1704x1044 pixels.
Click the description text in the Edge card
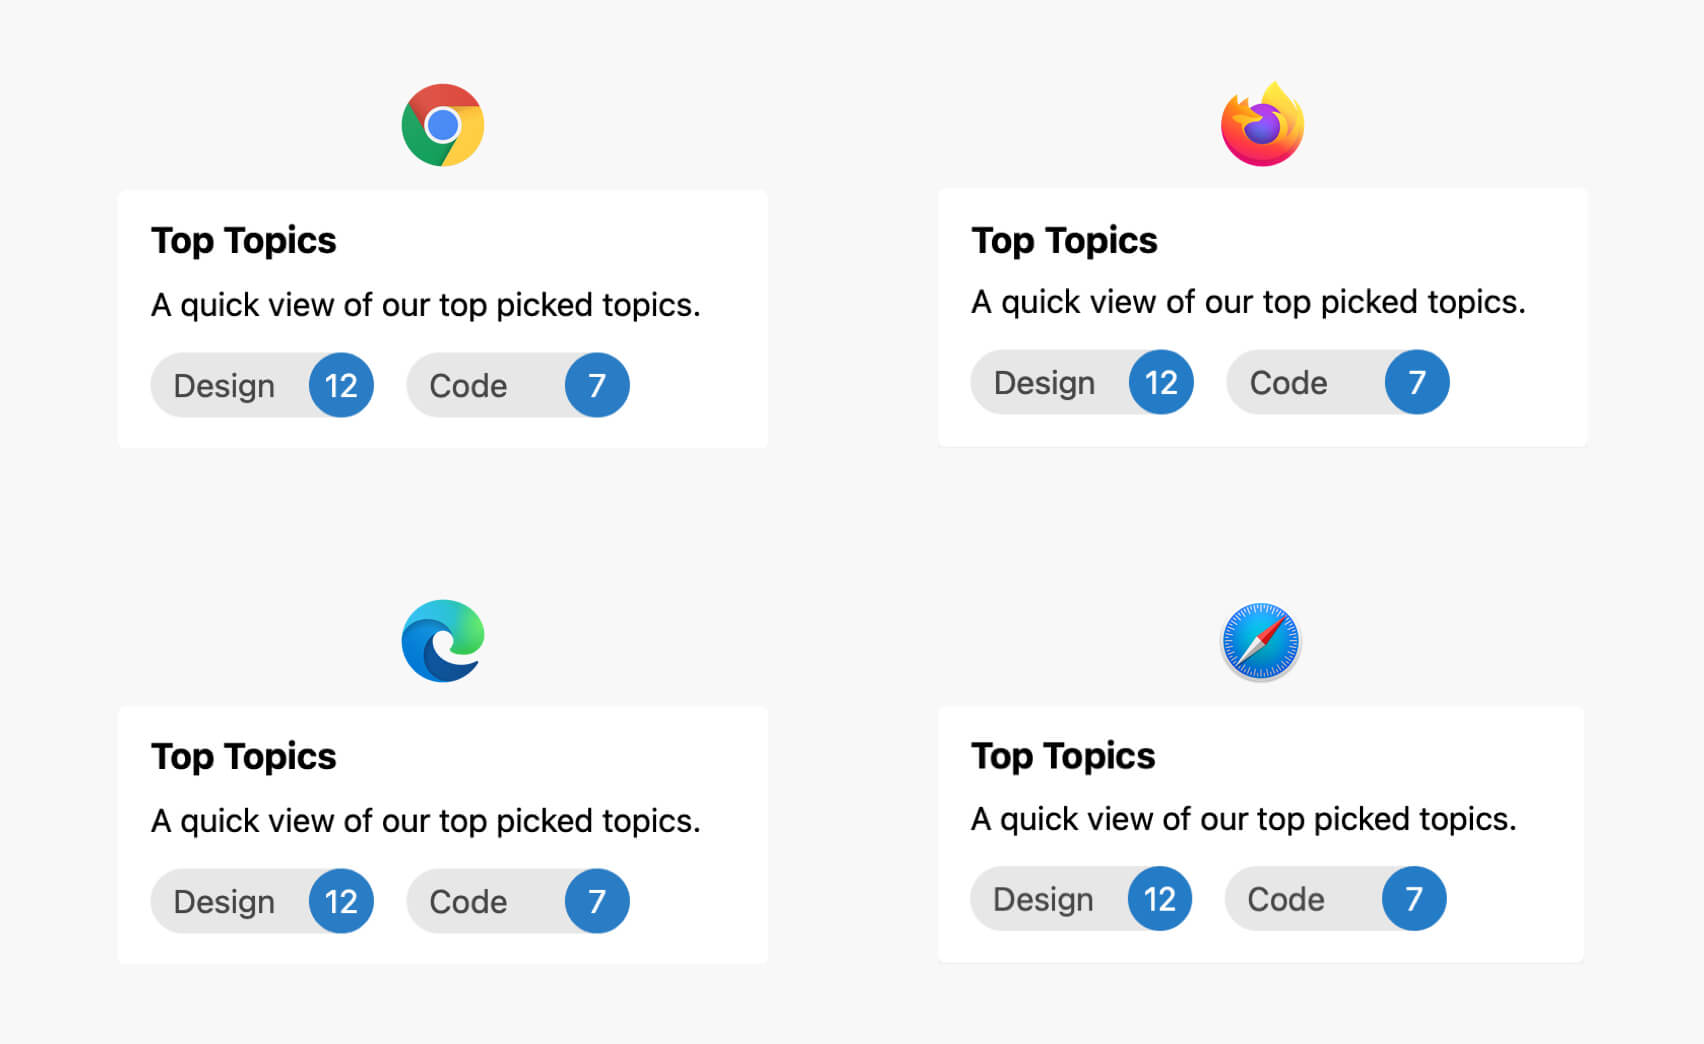click(425, 821)
